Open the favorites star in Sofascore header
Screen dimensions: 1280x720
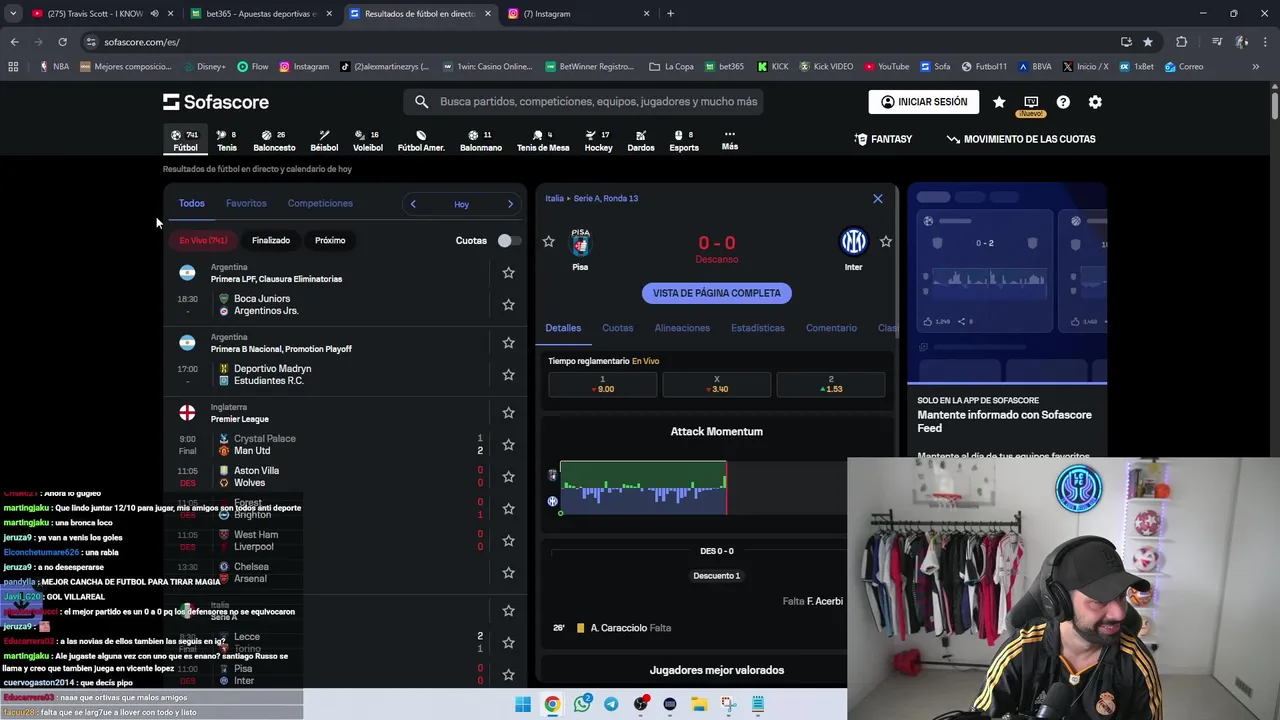click(x=999, y=102)
